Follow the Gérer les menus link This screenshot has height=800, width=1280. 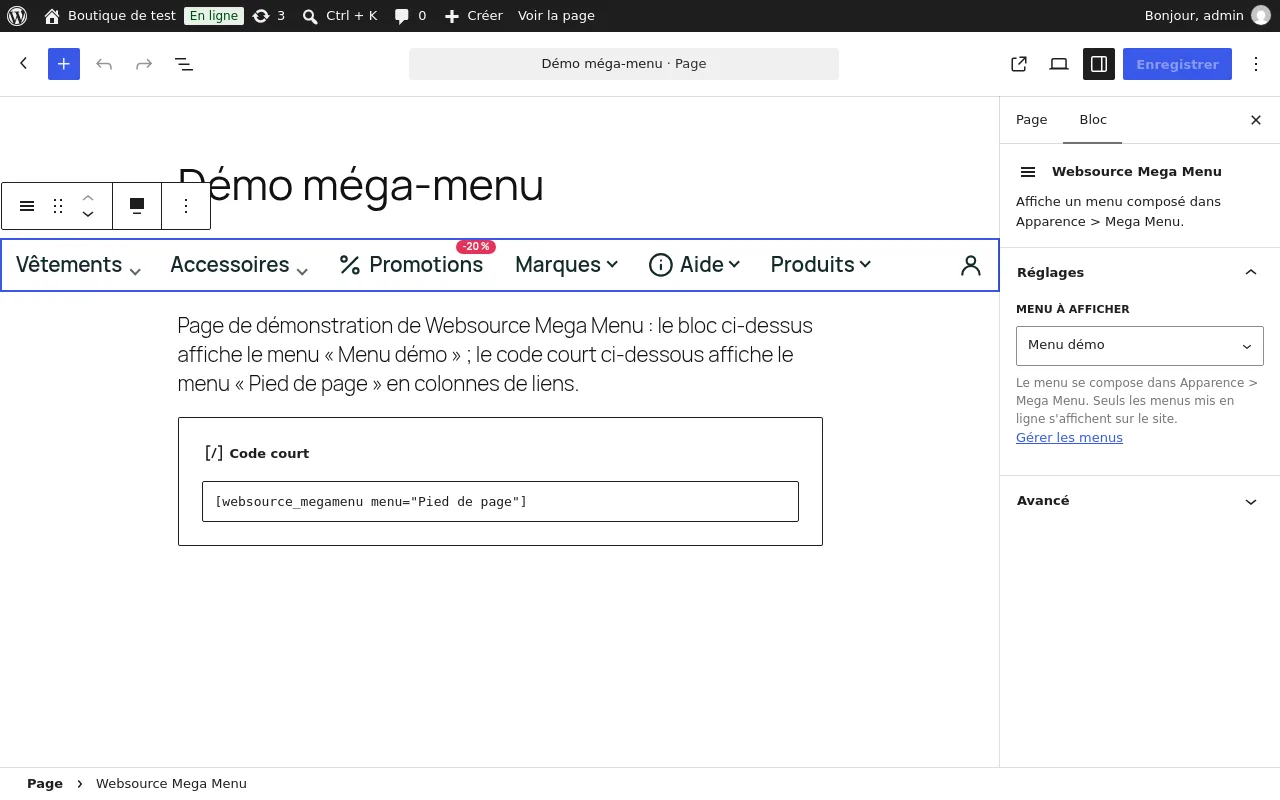[x=1069, y=438]
